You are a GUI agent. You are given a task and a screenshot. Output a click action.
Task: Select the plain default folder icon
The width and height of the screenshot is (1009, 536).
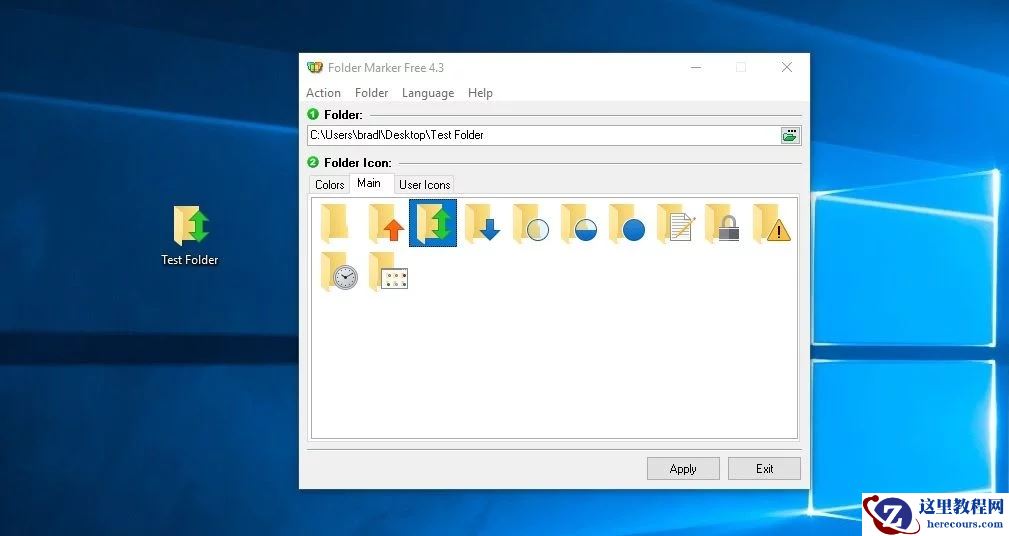click(335, 223)
